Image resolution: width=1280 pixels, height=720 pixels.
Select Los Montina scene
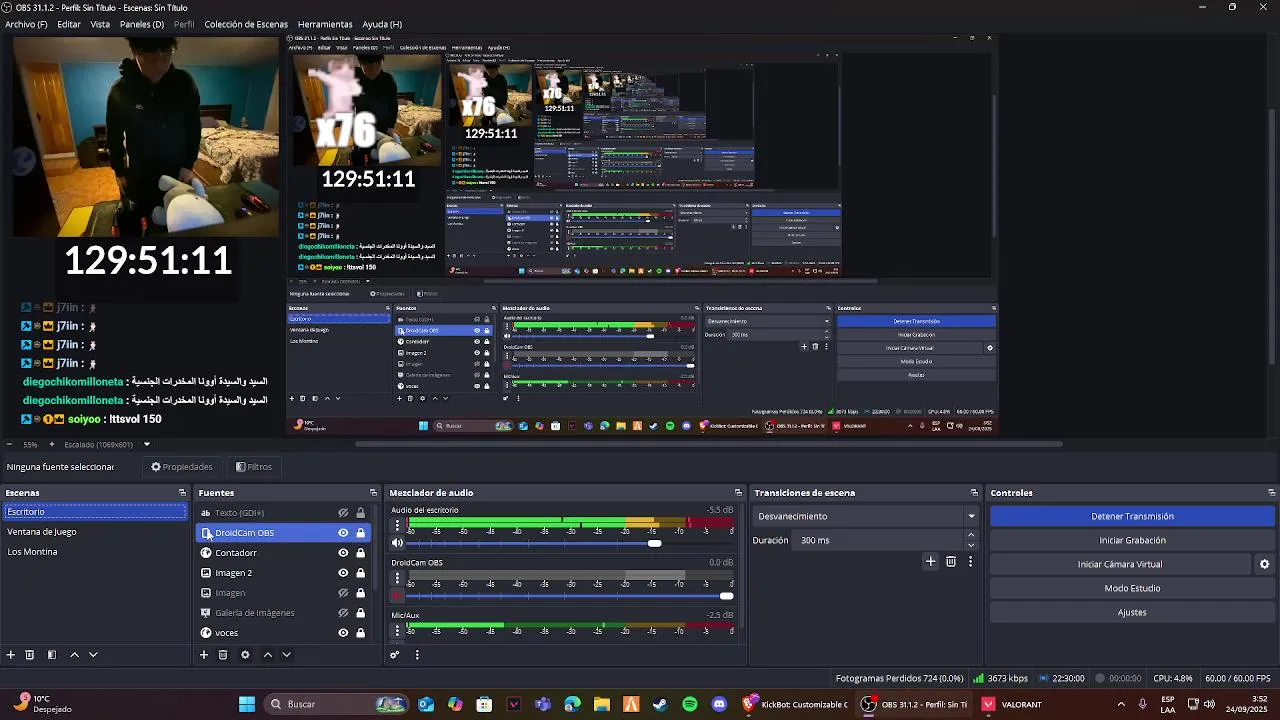(95, 552)
